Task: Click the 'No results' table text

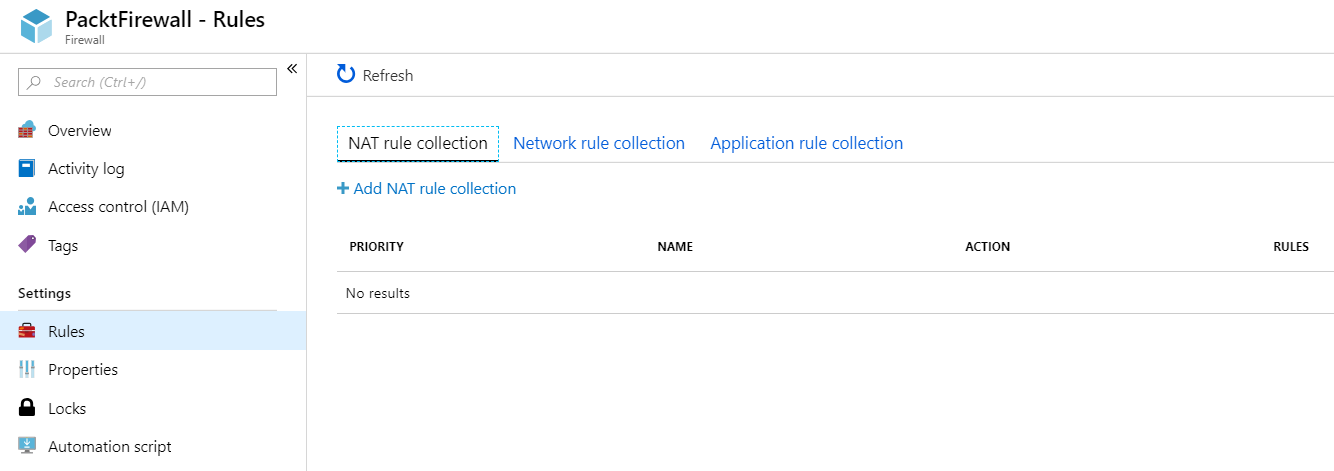Action: tap(378, 293)
